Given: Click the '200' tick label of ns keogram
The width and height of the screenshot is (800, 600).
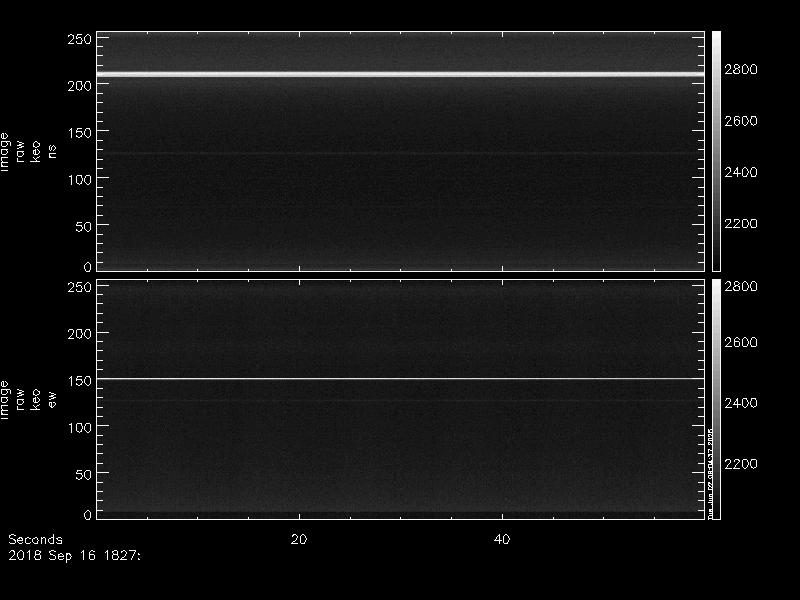Looking at the screenshot, I should pos(80,86).
